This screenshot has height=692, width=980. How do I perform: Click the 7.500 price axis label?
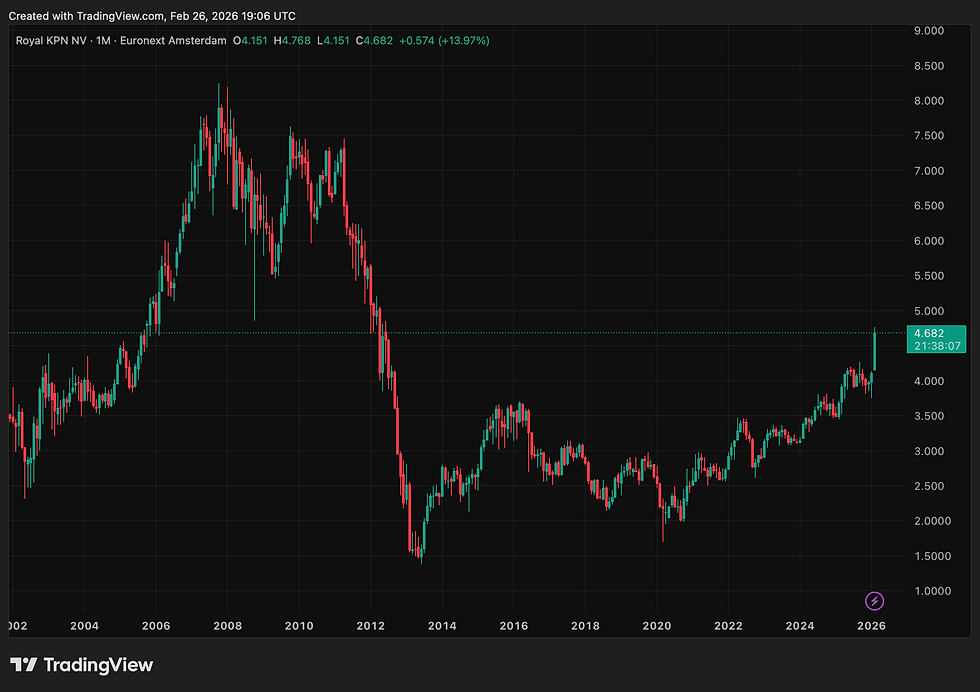pyautogui.click(x=929, y=136)
